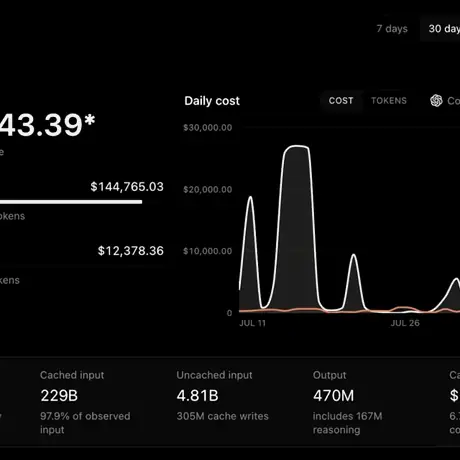Click the JUL 11 axis label
Image resolution: width=460 pixels, height=460 pixels.
tap(252, 323)
